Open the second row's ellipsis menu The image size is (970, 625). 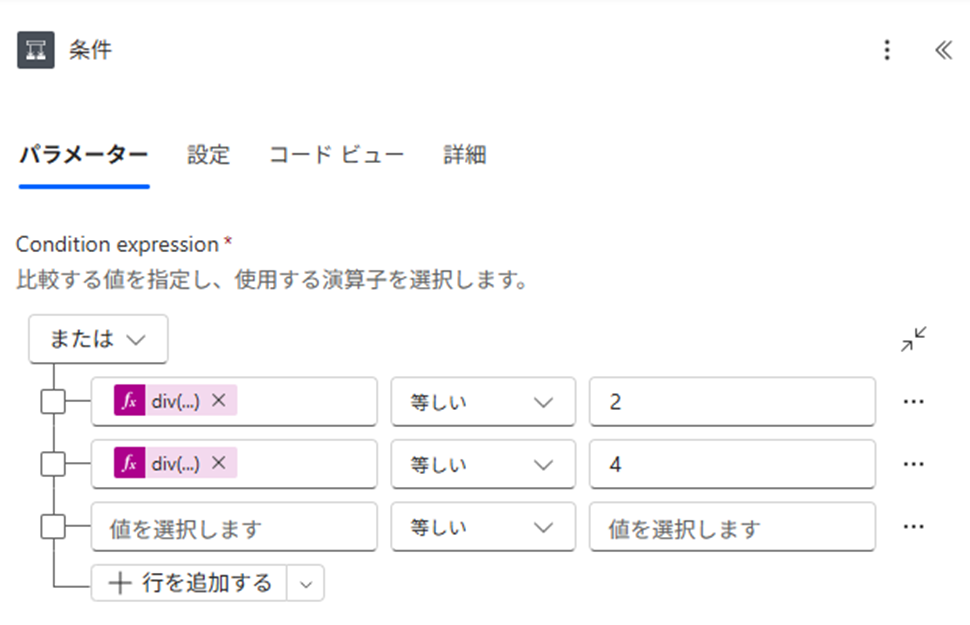(x=913, y=464)
